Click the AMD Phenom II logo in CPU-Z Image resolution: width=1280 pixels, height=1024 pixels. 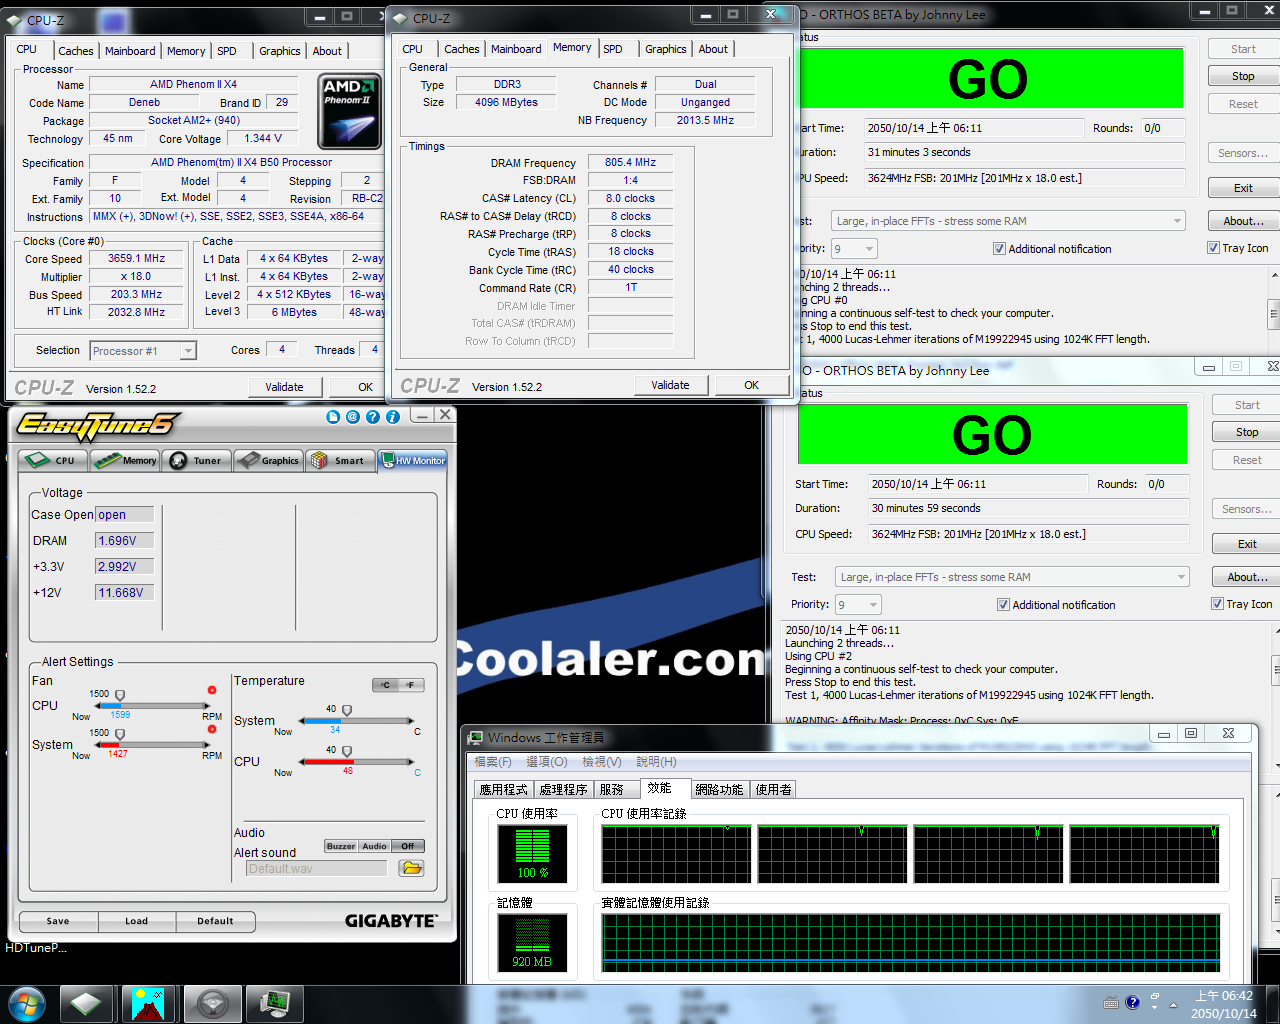tap(349, 112)
